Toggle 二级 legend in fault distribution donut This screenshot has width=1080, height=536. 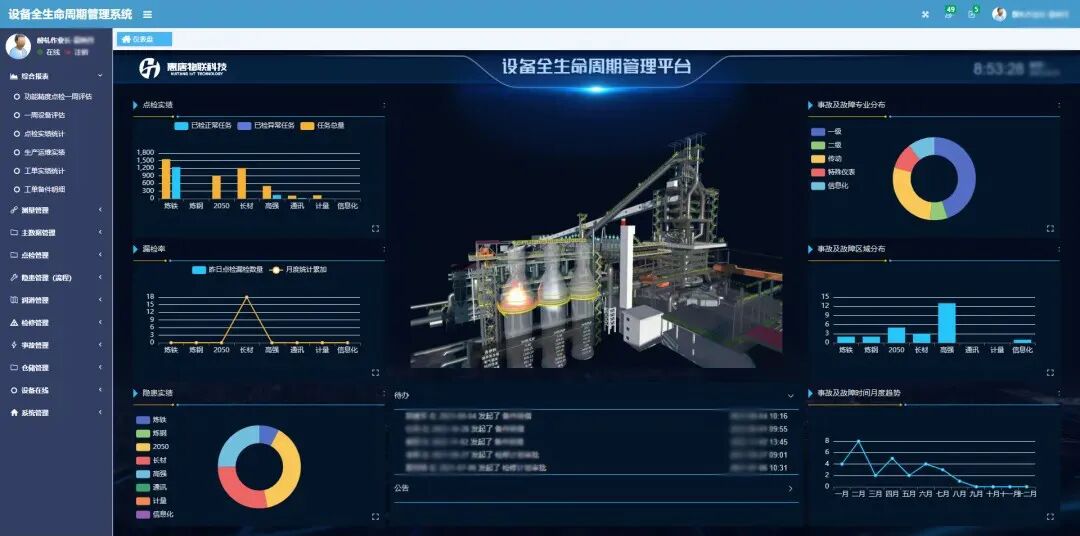tap(826, 145)
